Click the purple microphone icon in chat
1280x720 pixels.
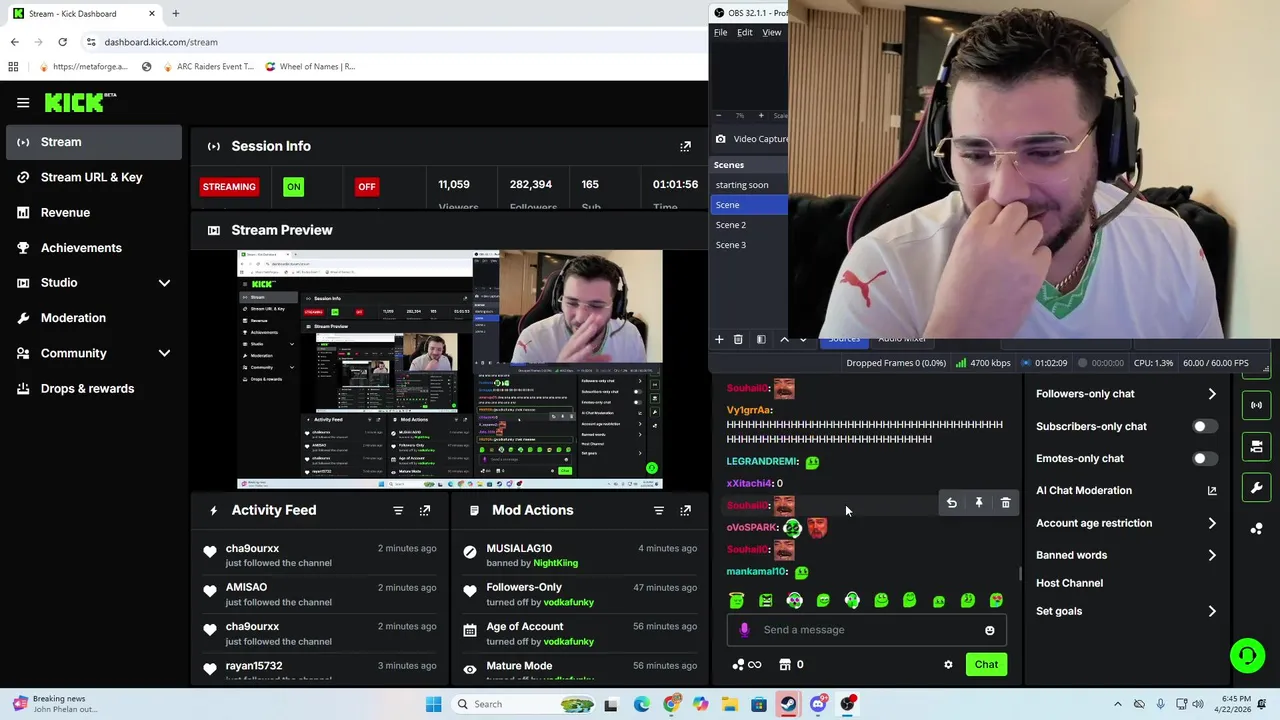pyautogui.click(x=744, y=630)
